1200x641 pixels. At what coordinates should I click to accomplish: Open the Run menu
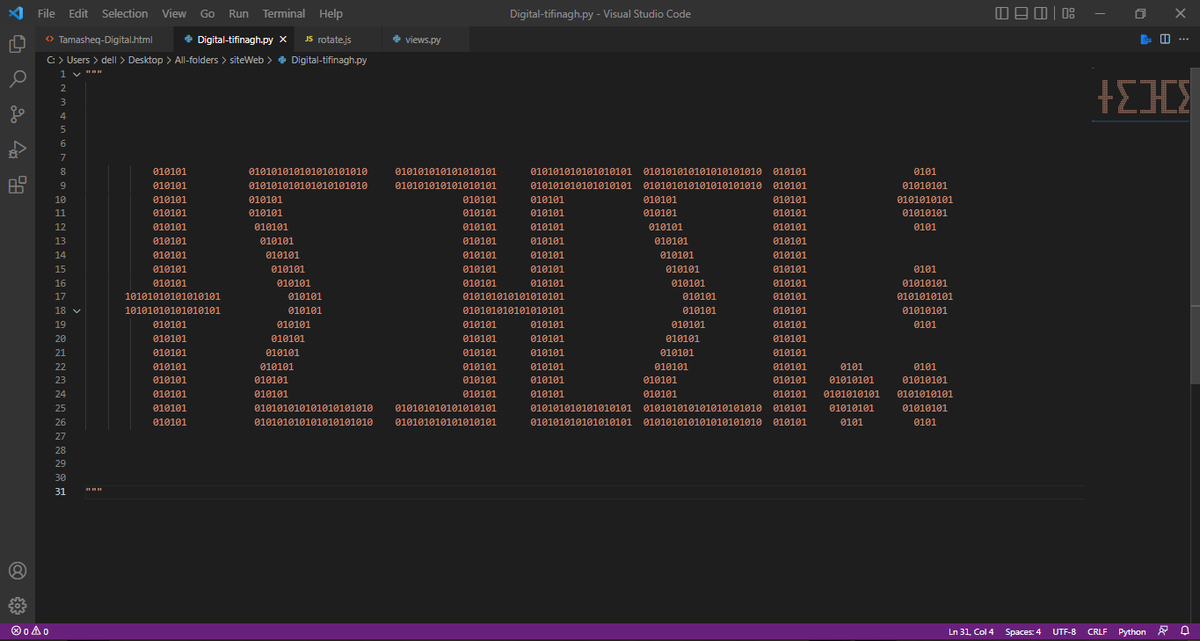click(x=238, y=14)
